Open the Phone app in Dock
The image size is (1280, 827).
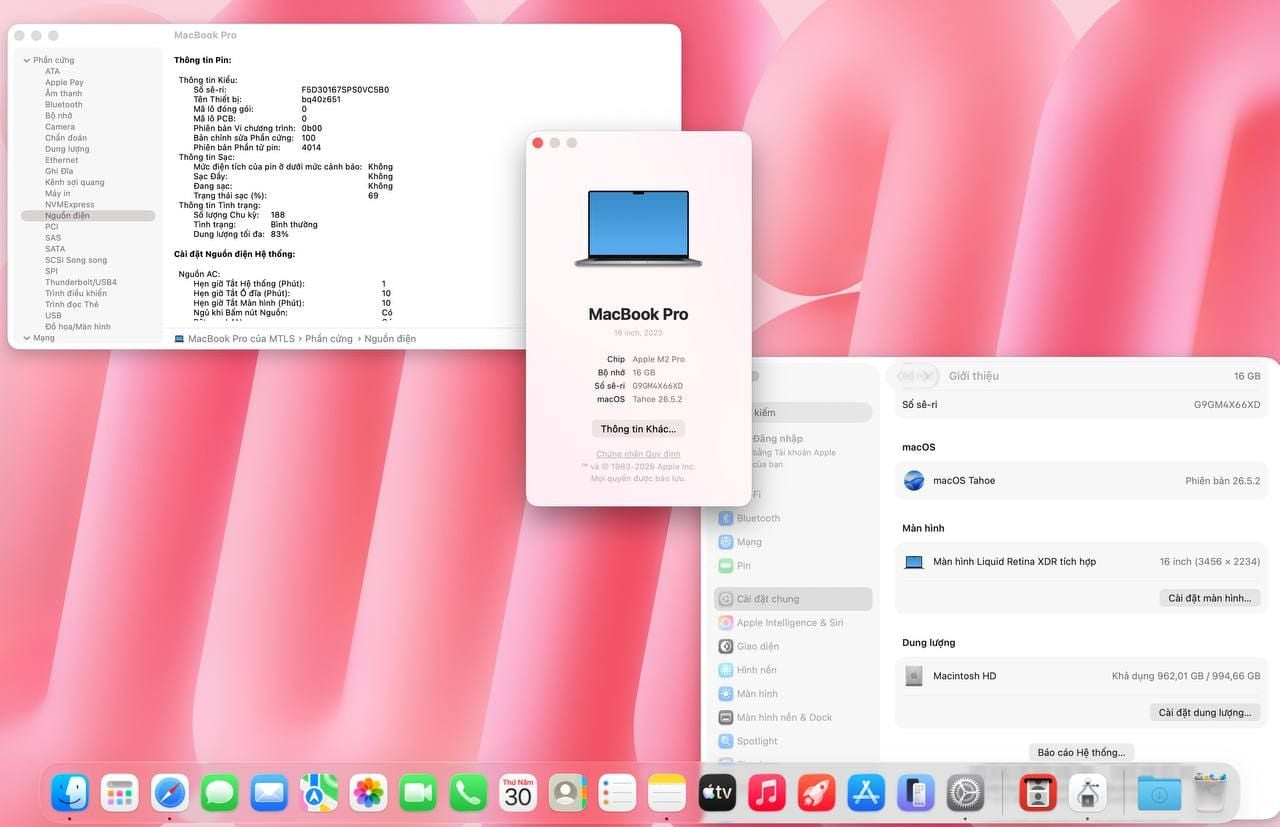(x=468, y=793)
